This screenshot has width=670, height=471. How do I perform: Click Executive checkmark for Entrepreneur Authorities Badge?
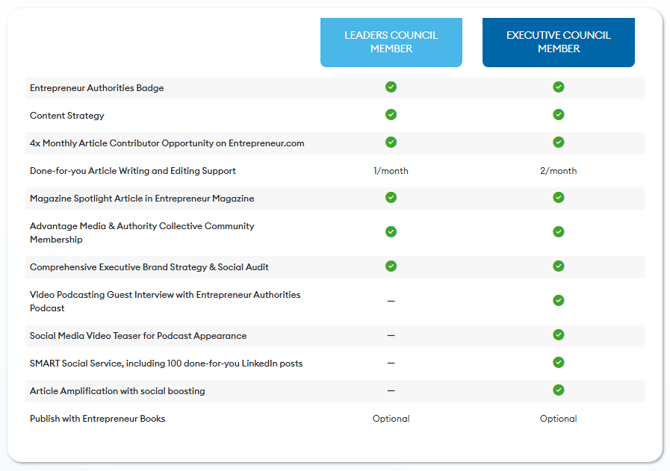coord(558,87)
